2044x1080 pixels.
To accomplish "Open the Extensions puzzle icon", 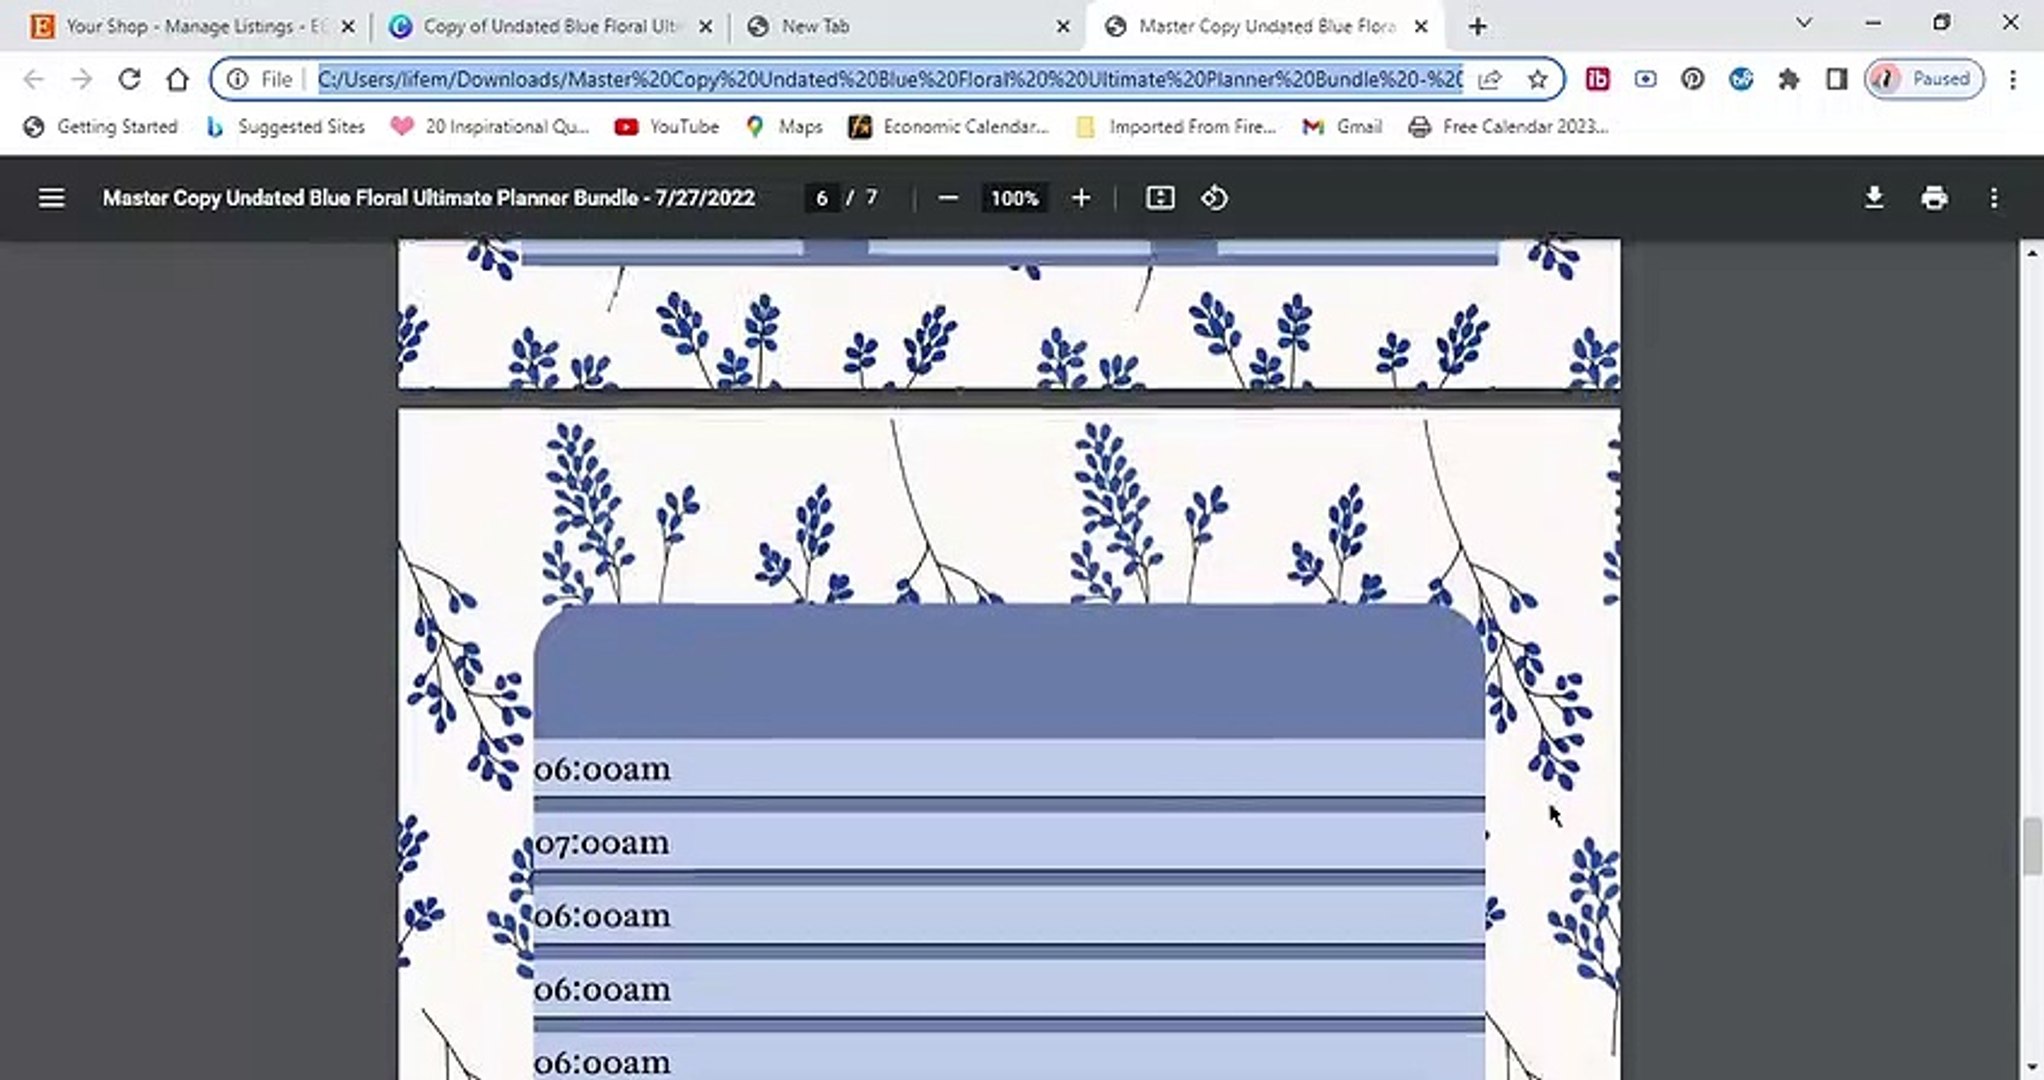I will tap(1789, 79).
